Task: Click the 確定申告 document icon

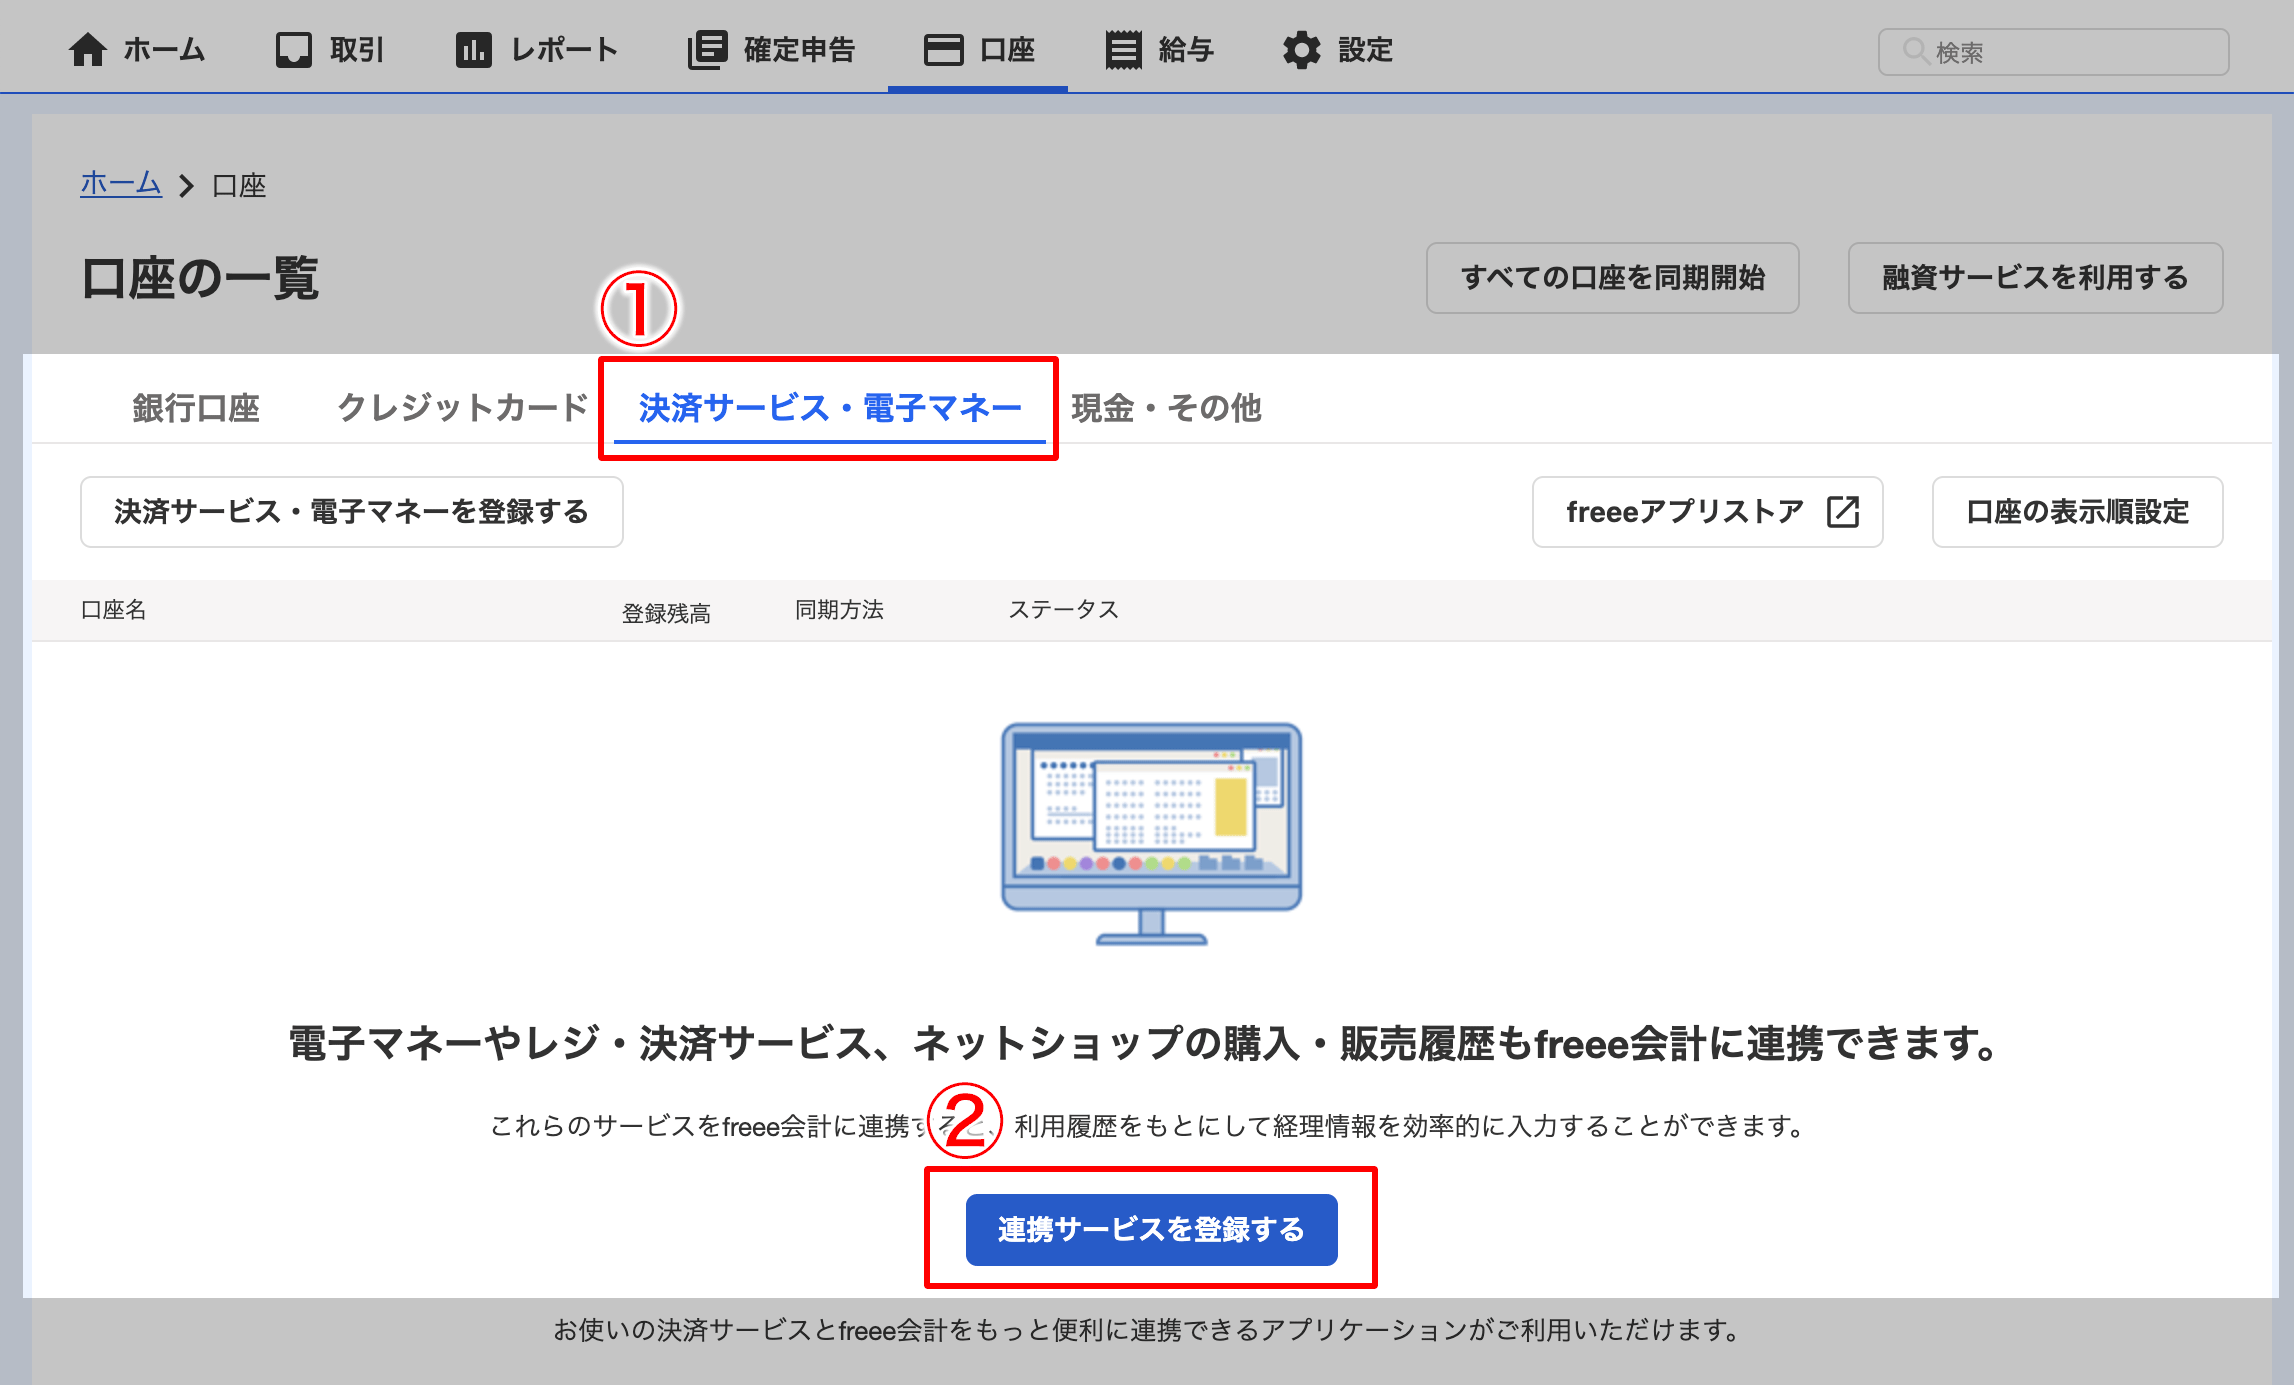Action: 707,50
